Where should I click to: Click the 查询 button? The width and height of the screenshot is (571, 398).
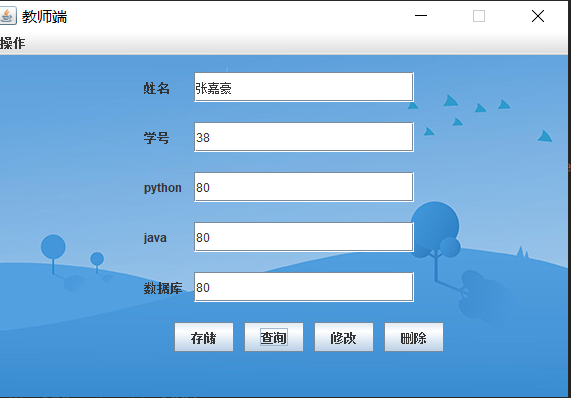[x=274, y=337]
